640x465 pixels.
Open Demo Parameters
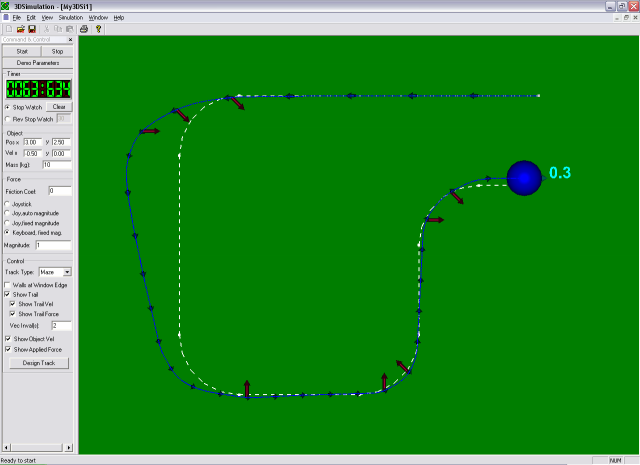(x=38, y=63)
